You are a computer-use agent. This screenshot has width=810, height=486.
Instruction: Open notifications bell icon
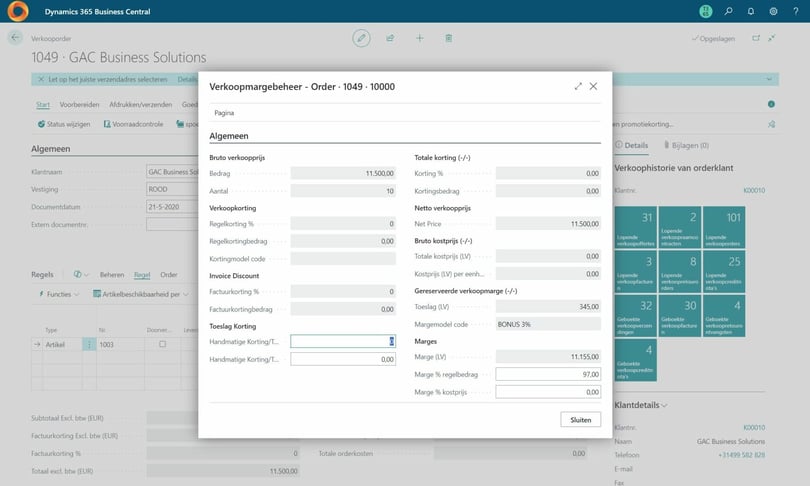pos(751,11)
